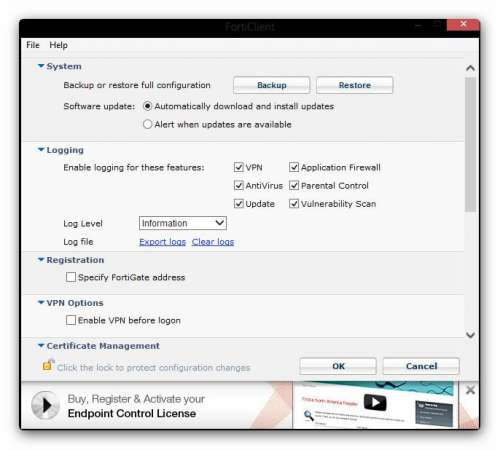
Task: Click the lock icon to protect configuration
Action: [x=48, y=365]
